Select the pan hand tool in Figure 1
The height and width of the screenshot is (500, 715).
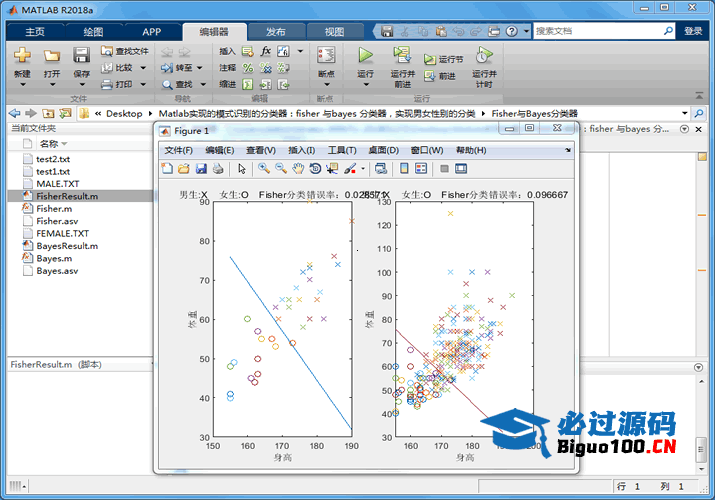pos(298,168)
